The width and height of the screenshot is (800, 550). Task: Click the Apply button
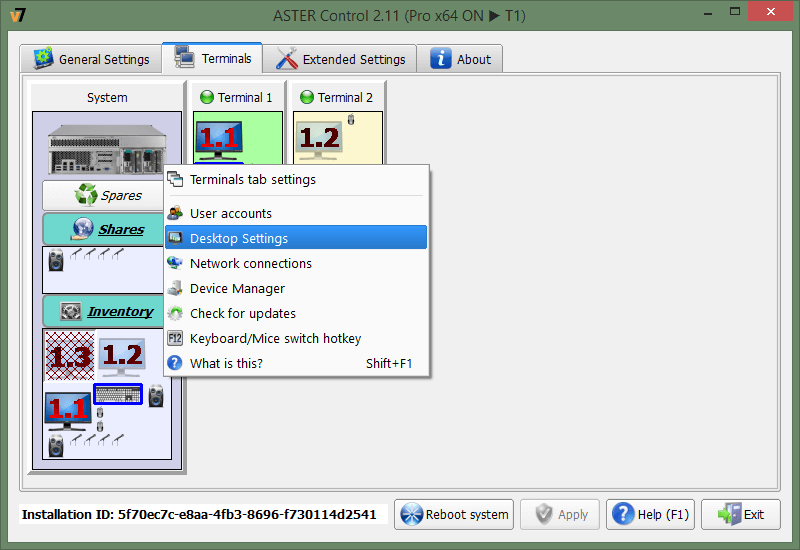[560, 514]
